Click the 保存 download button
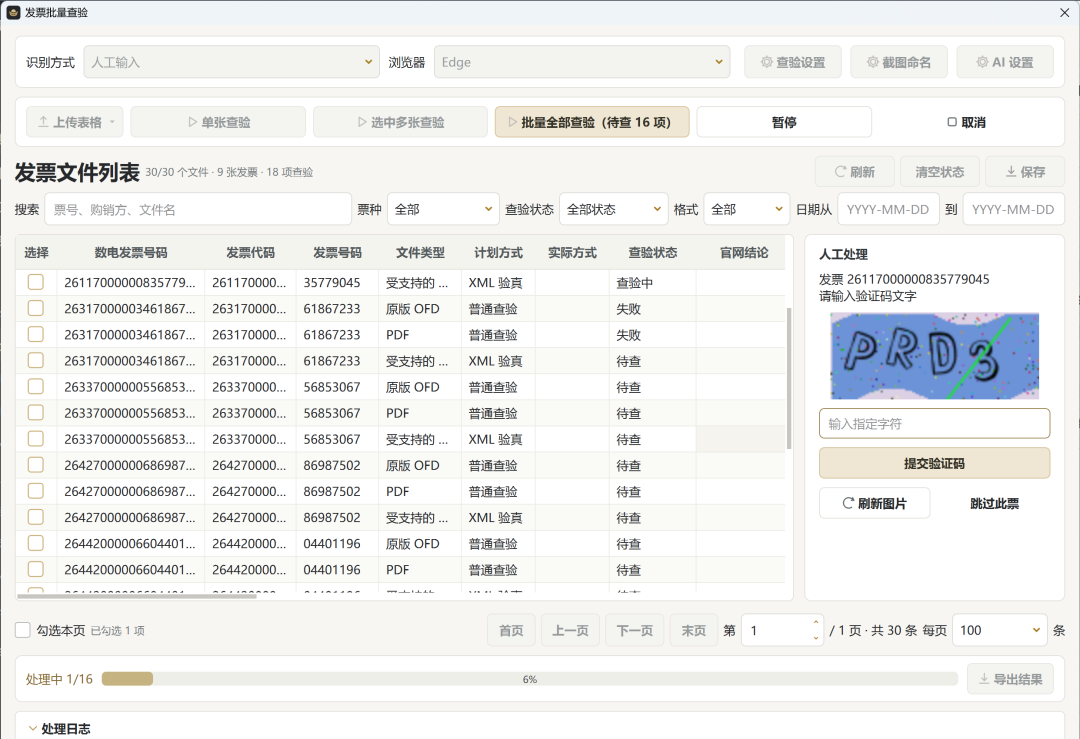The width and height of the screenshot is (1080, 739). click(x=1025, y=171)
